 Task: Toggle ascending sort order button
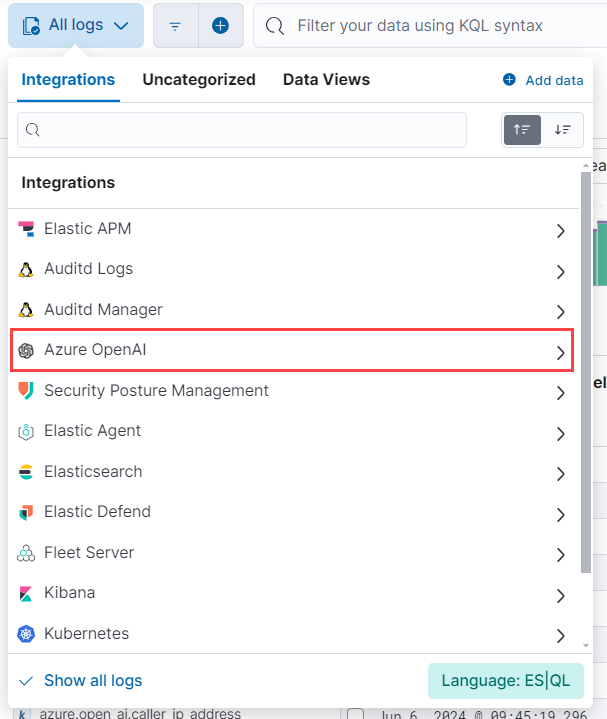(522, 130)
